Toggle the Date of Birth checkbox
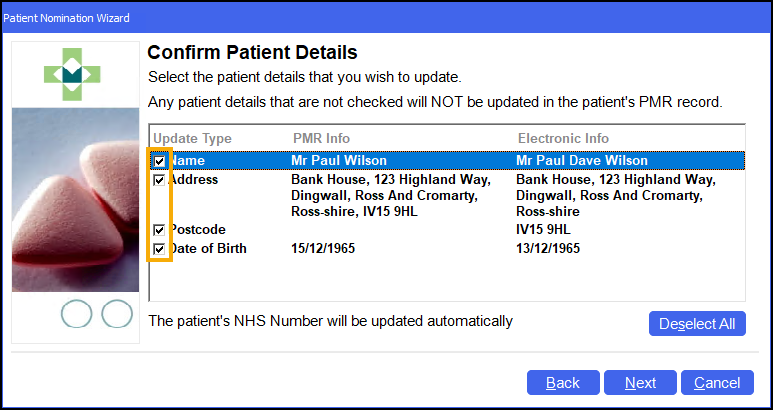 pyautogui.click(x=159, y=249)
